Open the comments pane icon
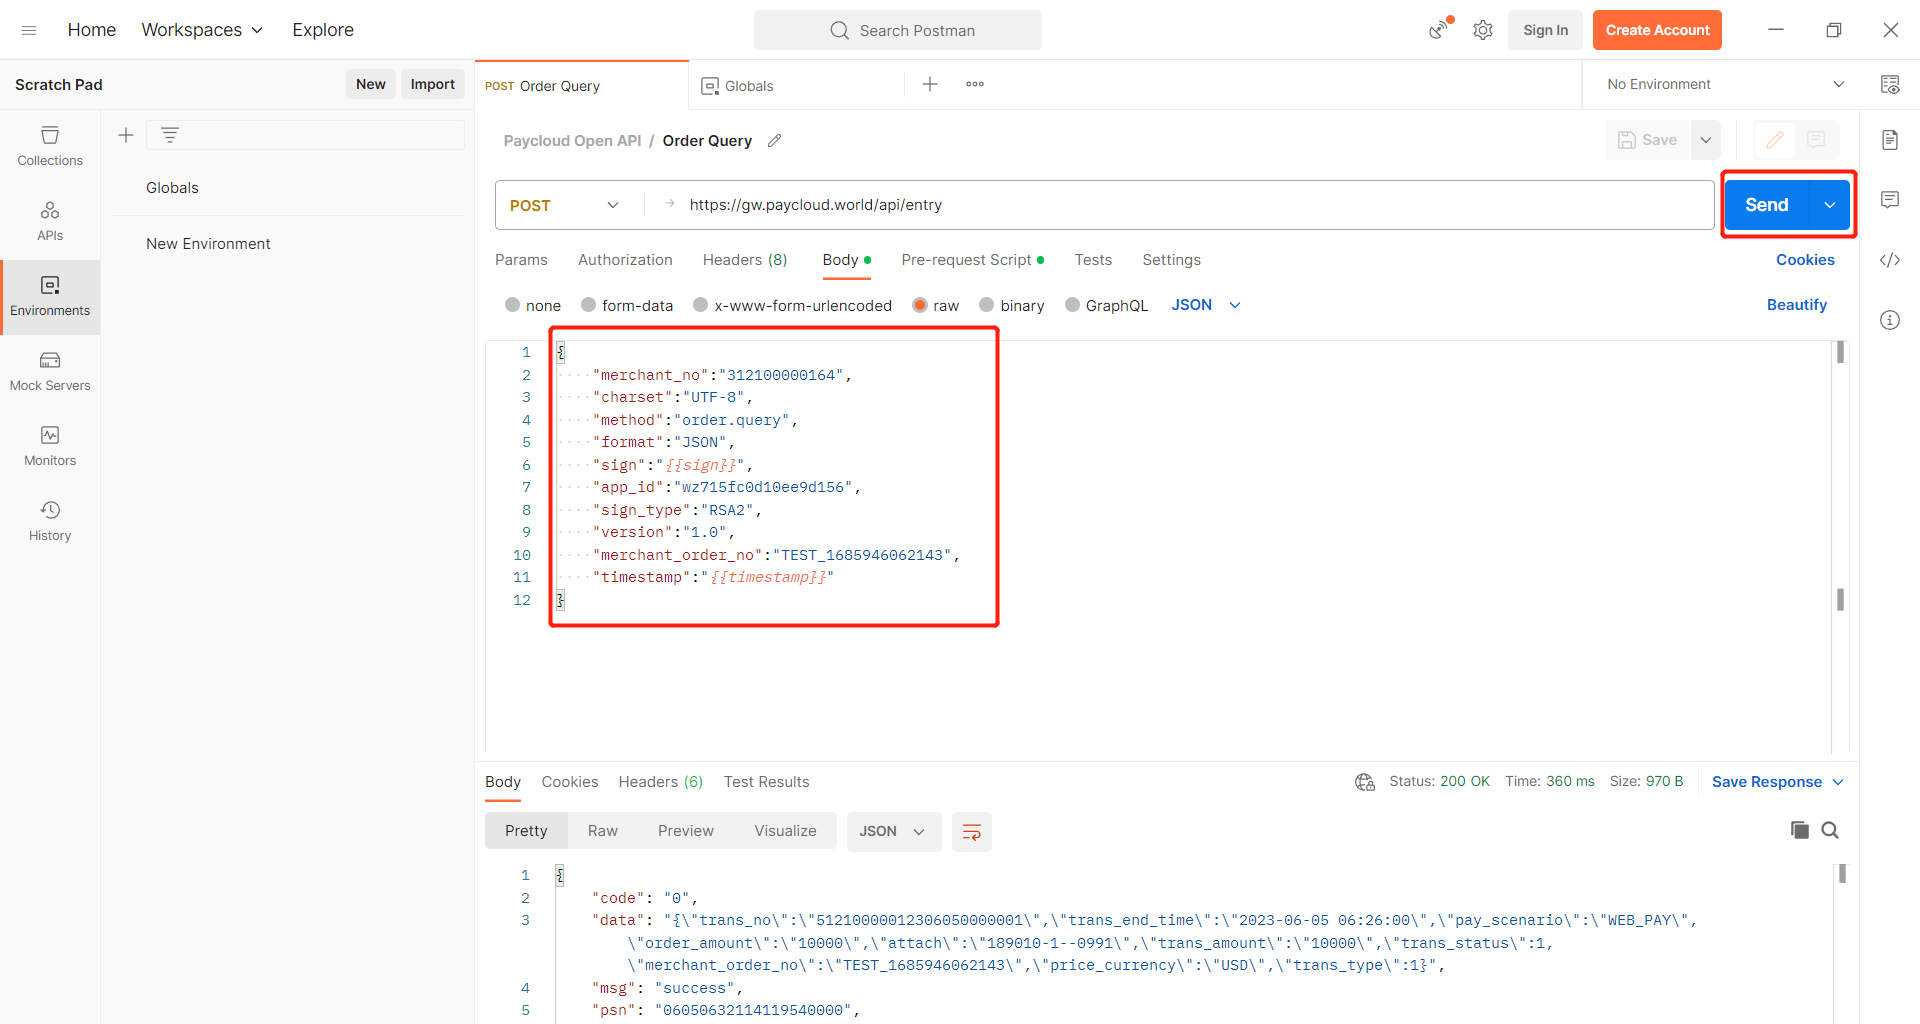The height and width of the screenshot is (1024, 1920). 1890,199
